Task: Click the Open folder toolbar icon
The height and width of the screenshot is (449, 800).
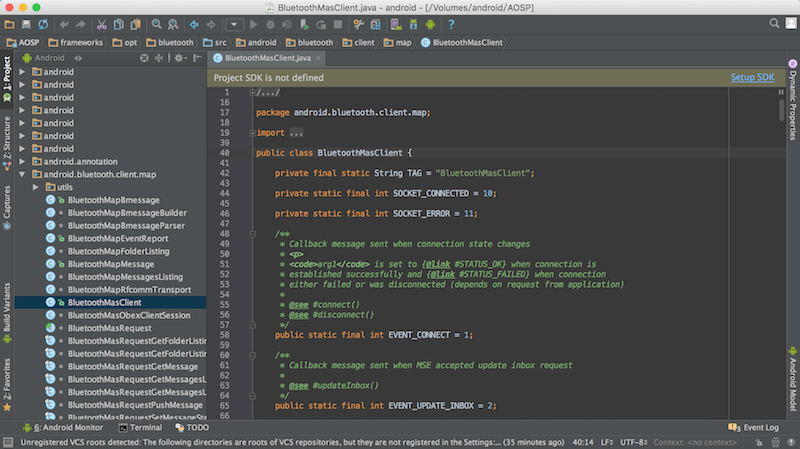Action: 9,24
